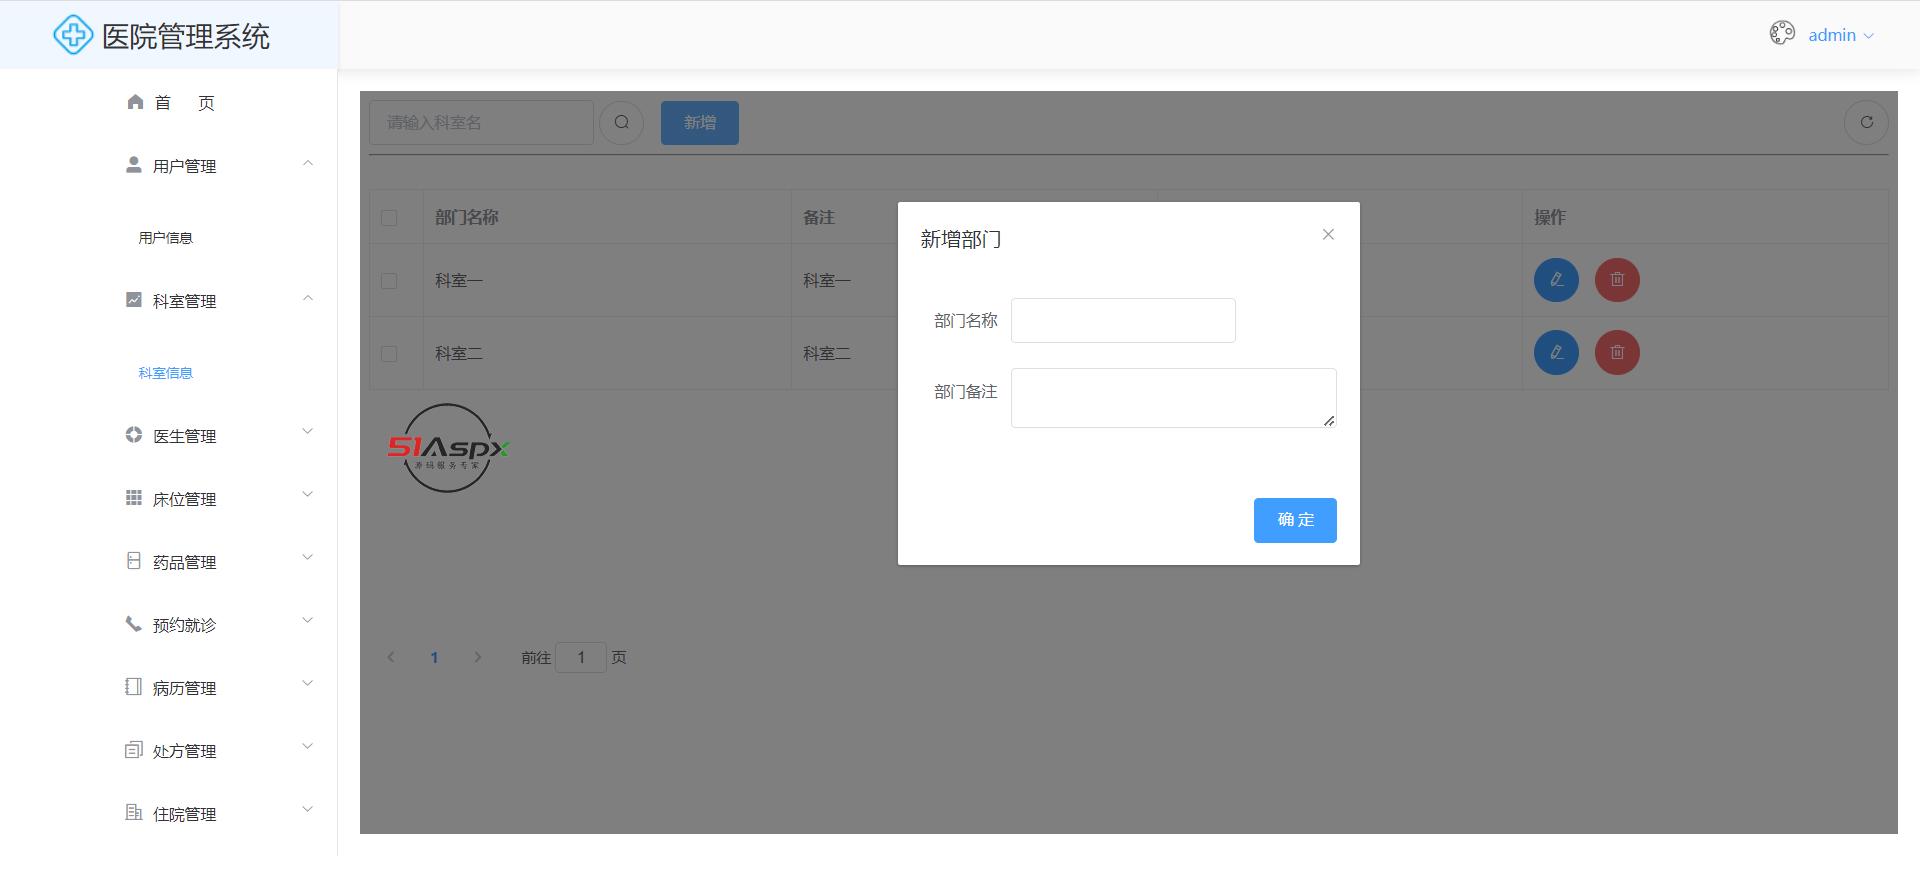This screenshot has width=1920, height=895.
Task: Click the 确定 button in the dialog
Action: pyautogui.click(x=1295, y=520)
